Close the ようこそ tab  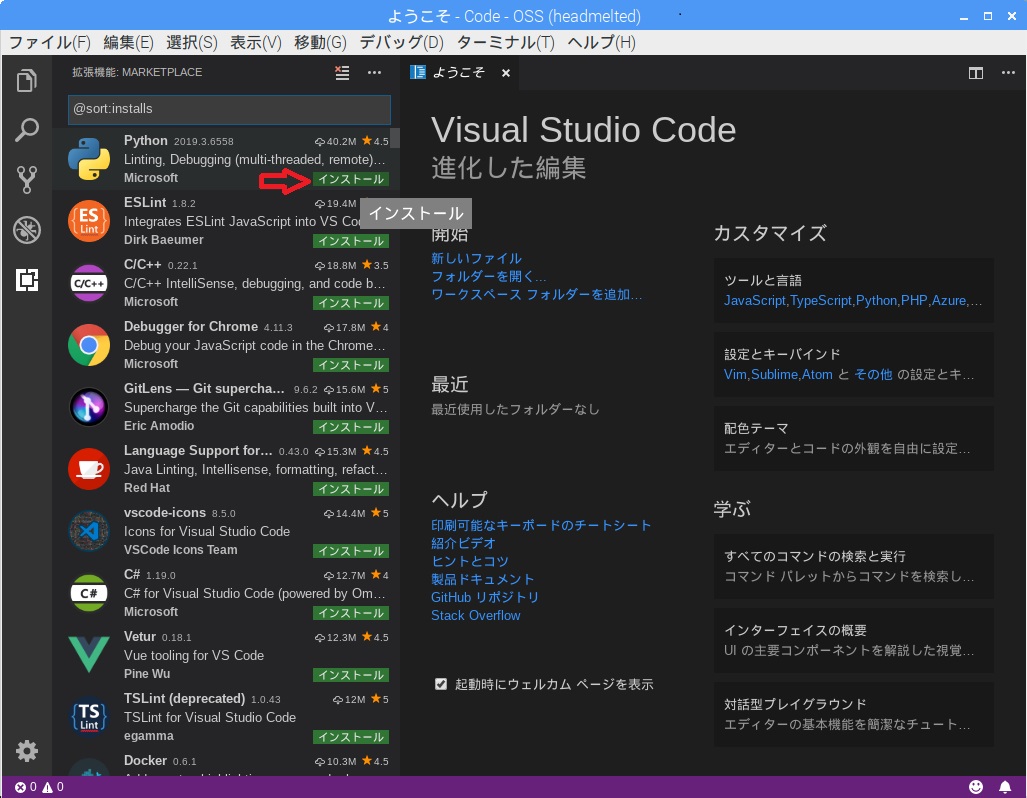click(506, 73)
